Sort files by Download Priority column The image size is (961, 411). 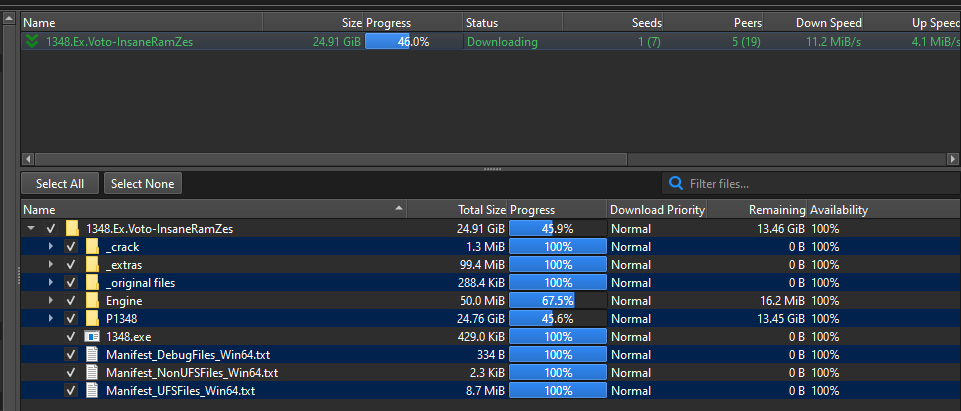[x=657, y=210]
